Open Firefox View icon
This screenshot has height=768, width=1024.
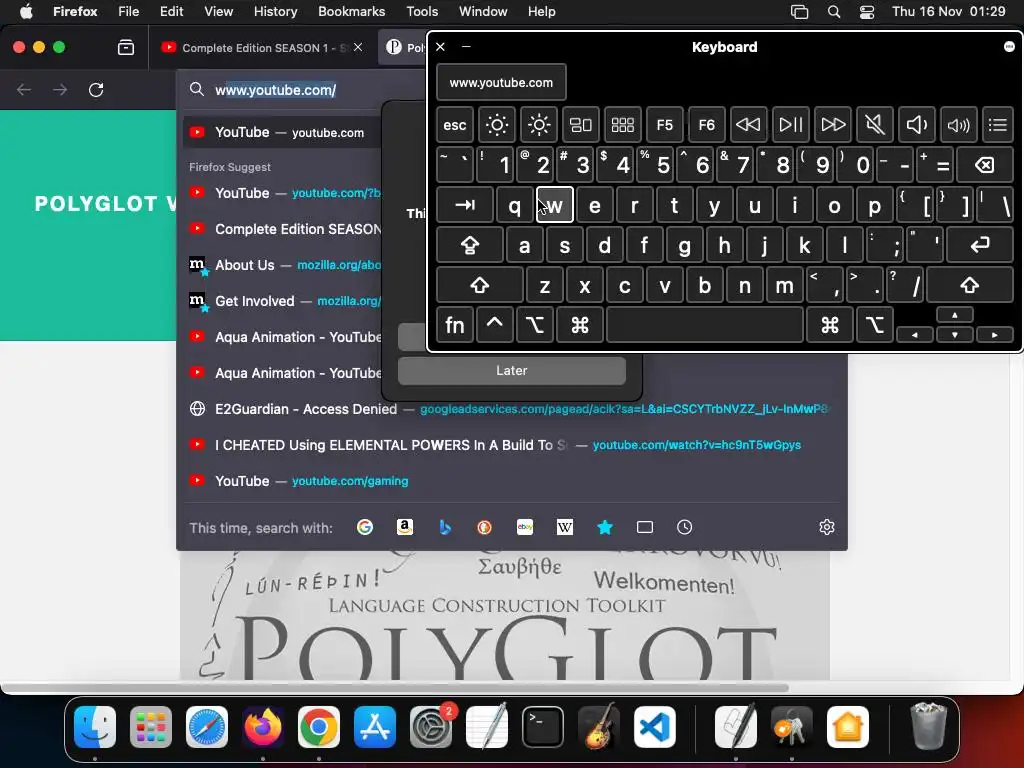point(125,47)
